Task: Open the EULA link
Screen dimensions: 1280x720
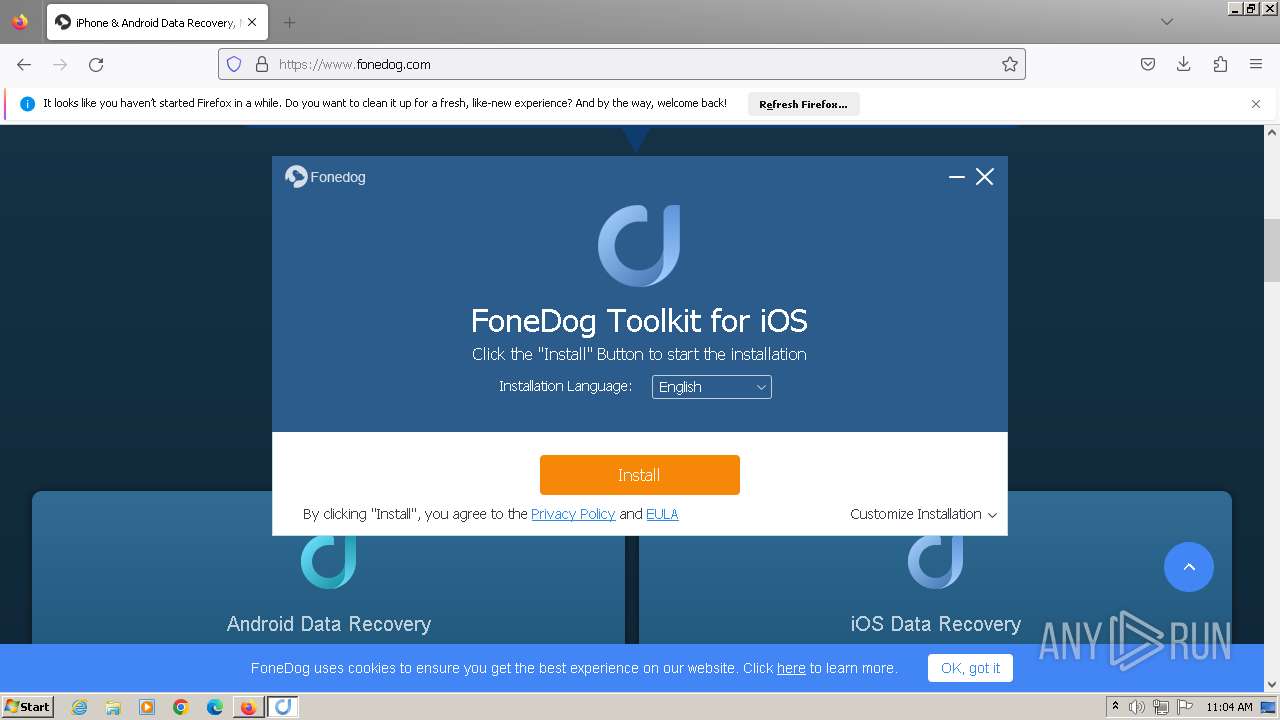Action: coord(662,514)
